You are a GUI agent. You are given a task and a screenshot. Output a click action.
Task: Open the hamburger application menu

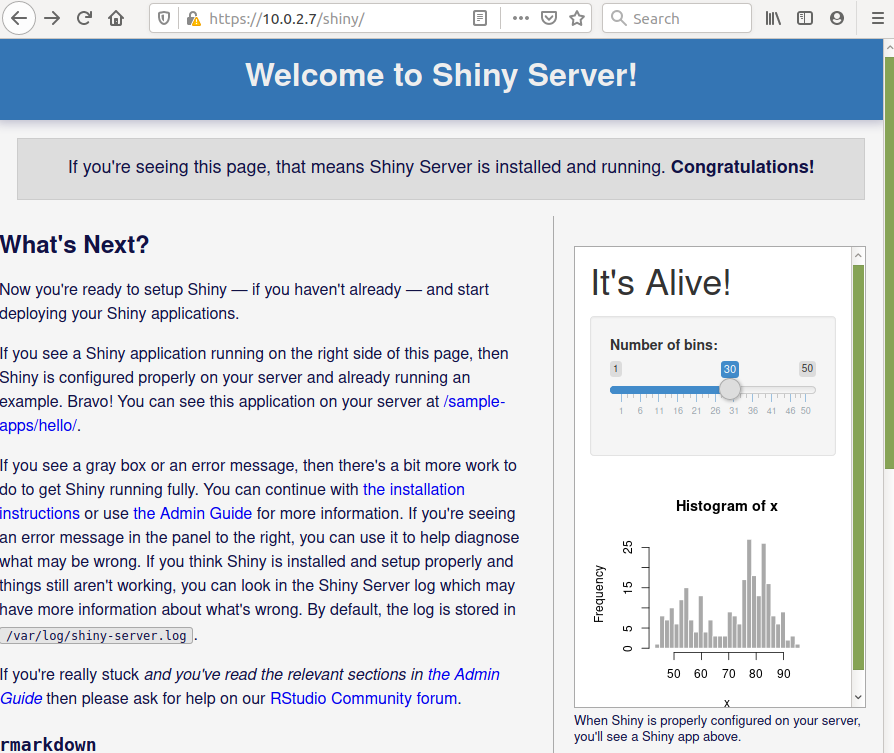tap(878, 19)
